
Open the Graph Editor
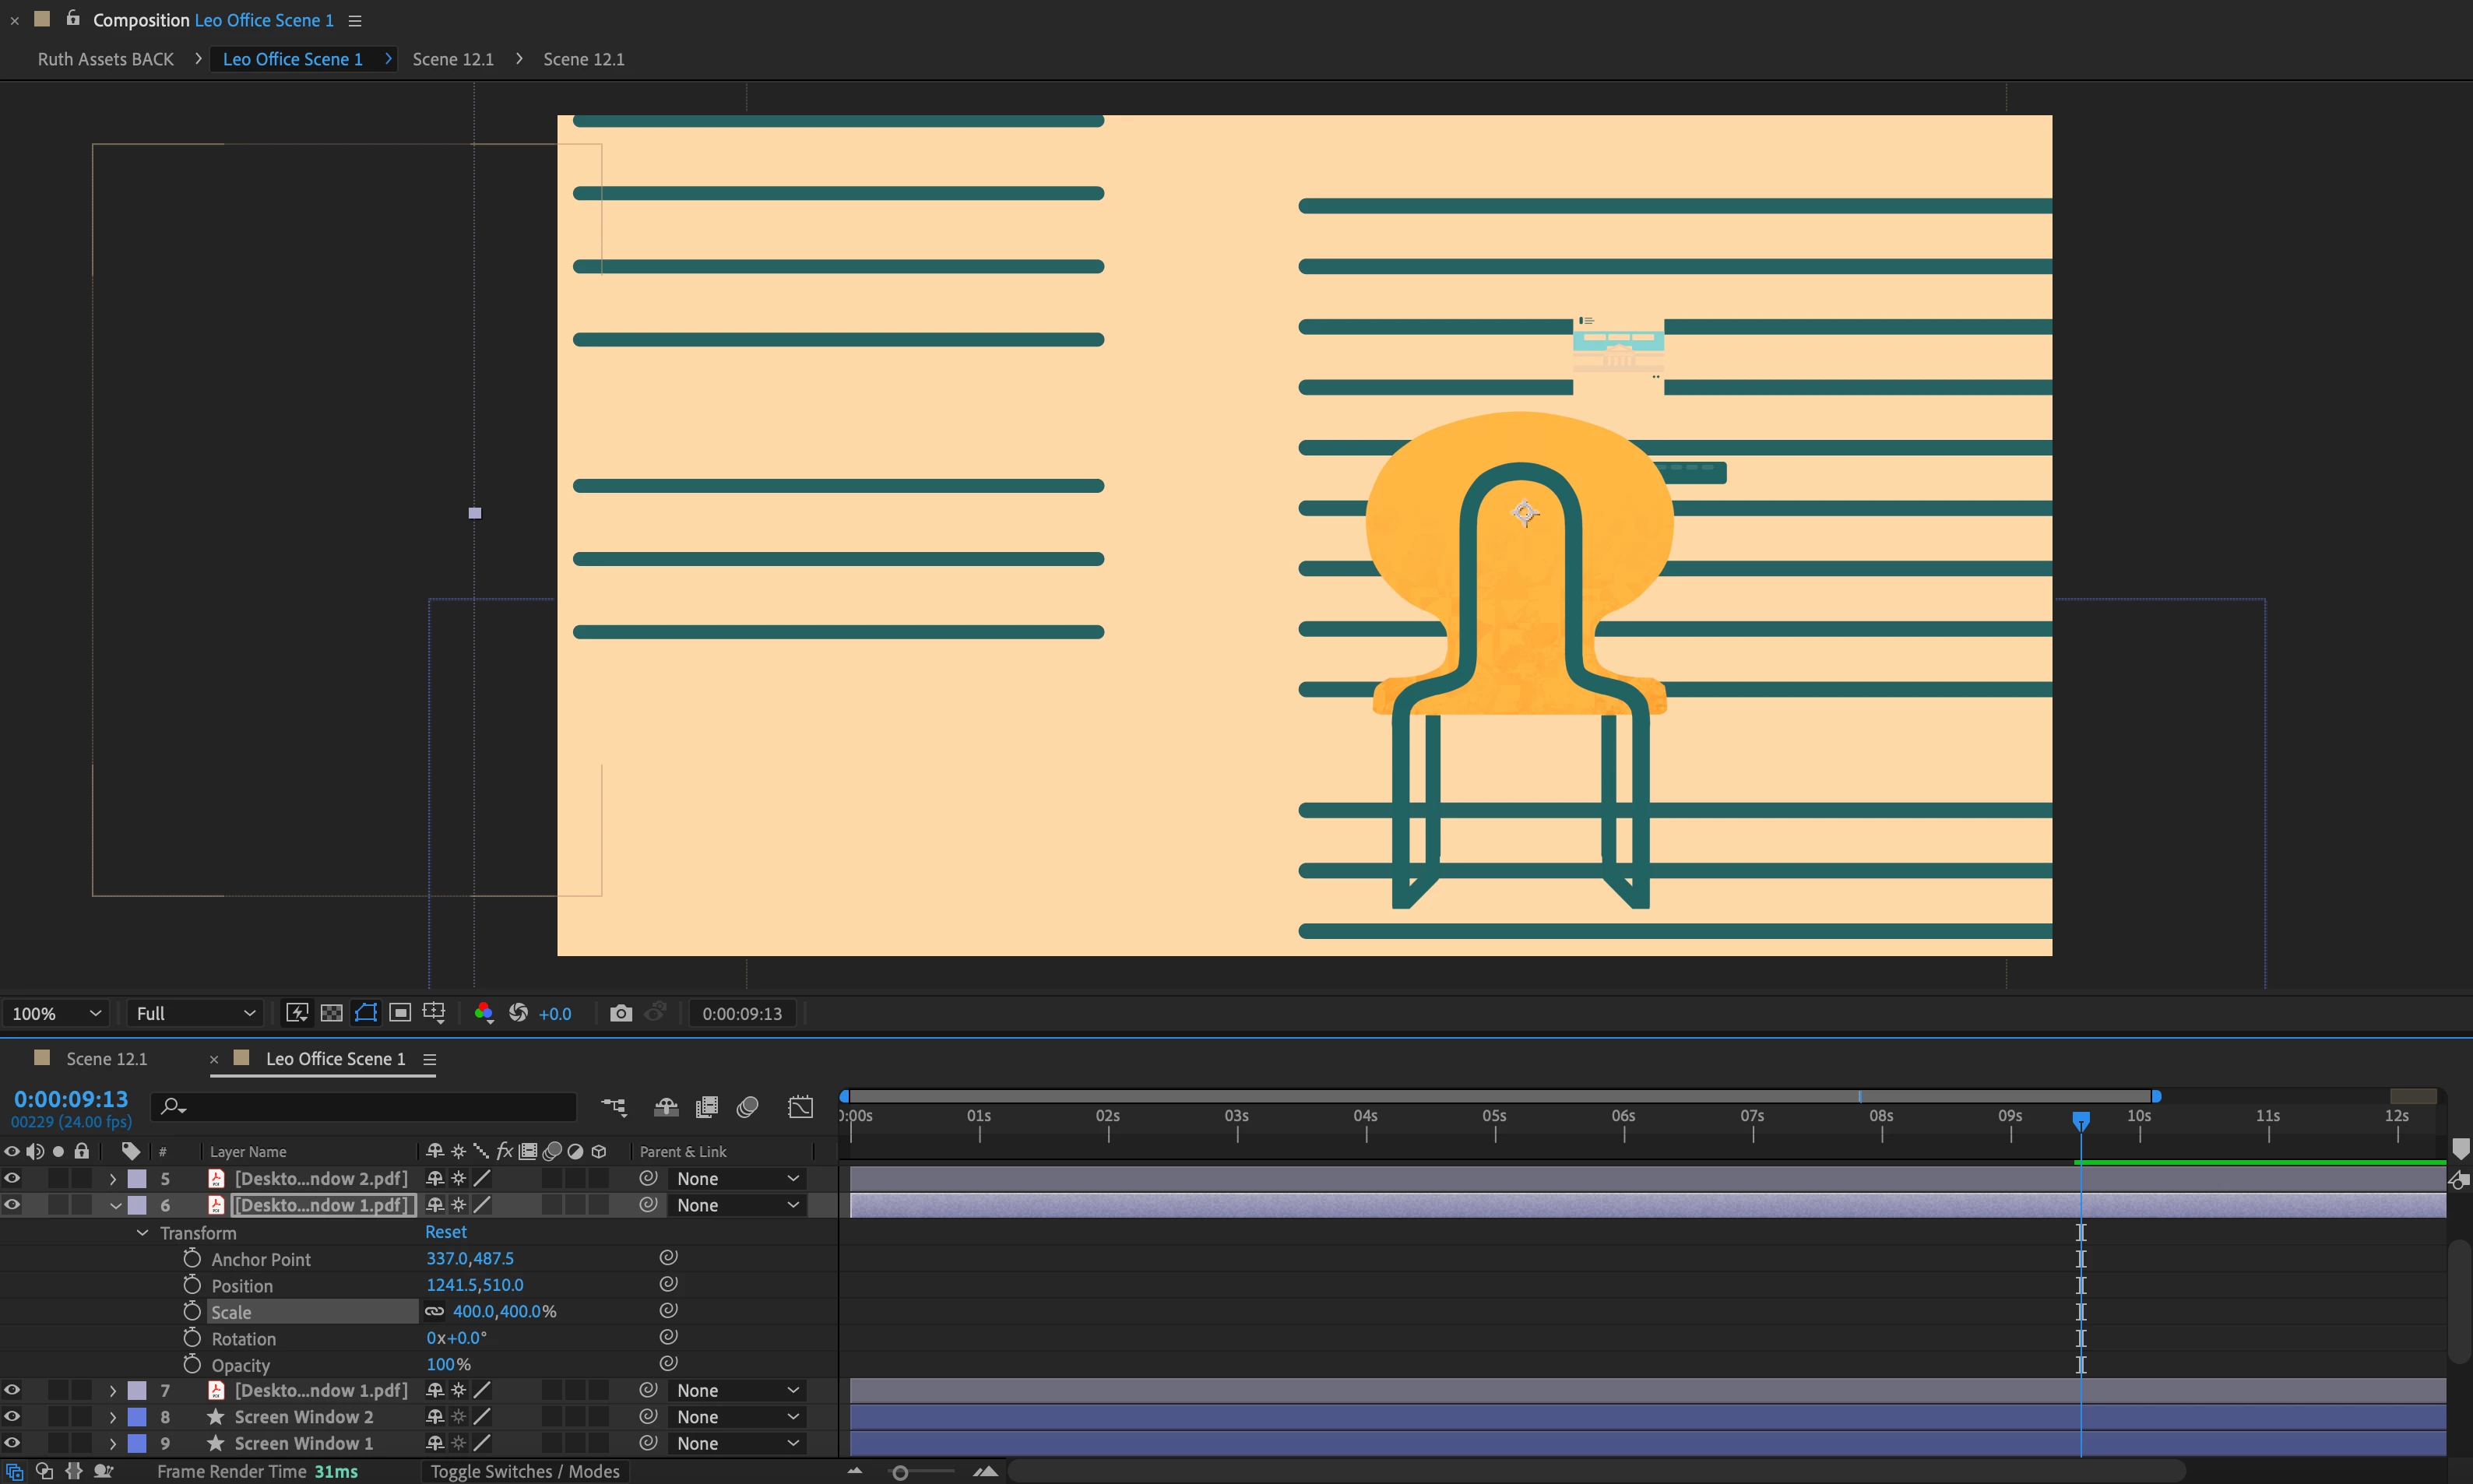[800, 1107]
